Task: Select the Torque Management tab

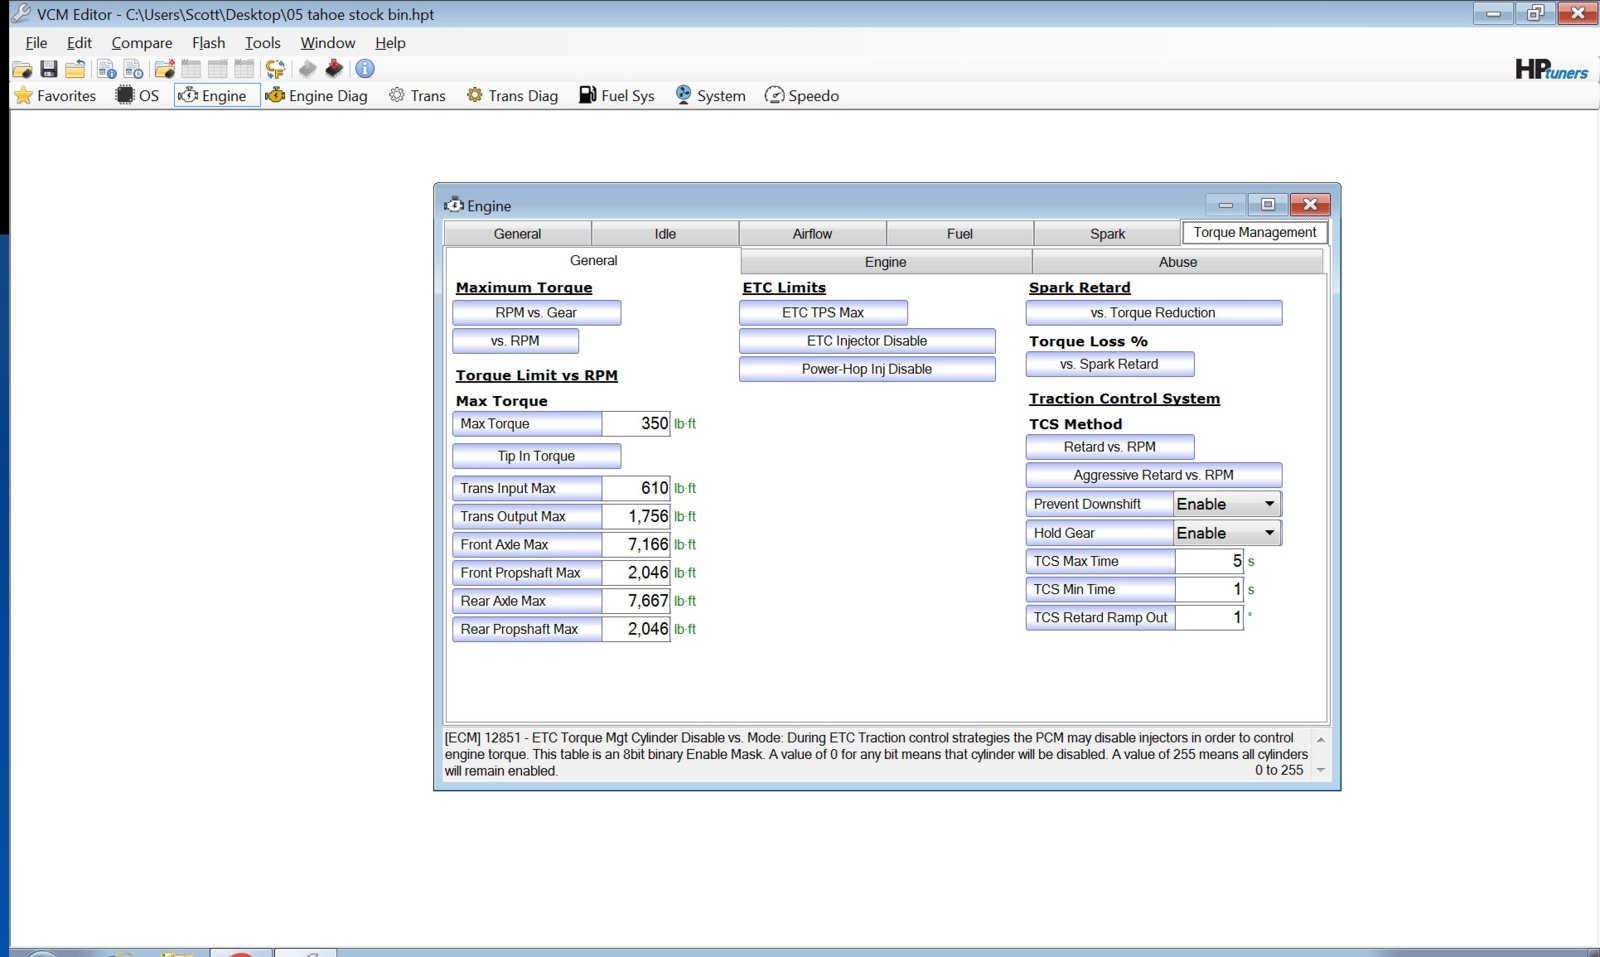Action: point(1255,232)
